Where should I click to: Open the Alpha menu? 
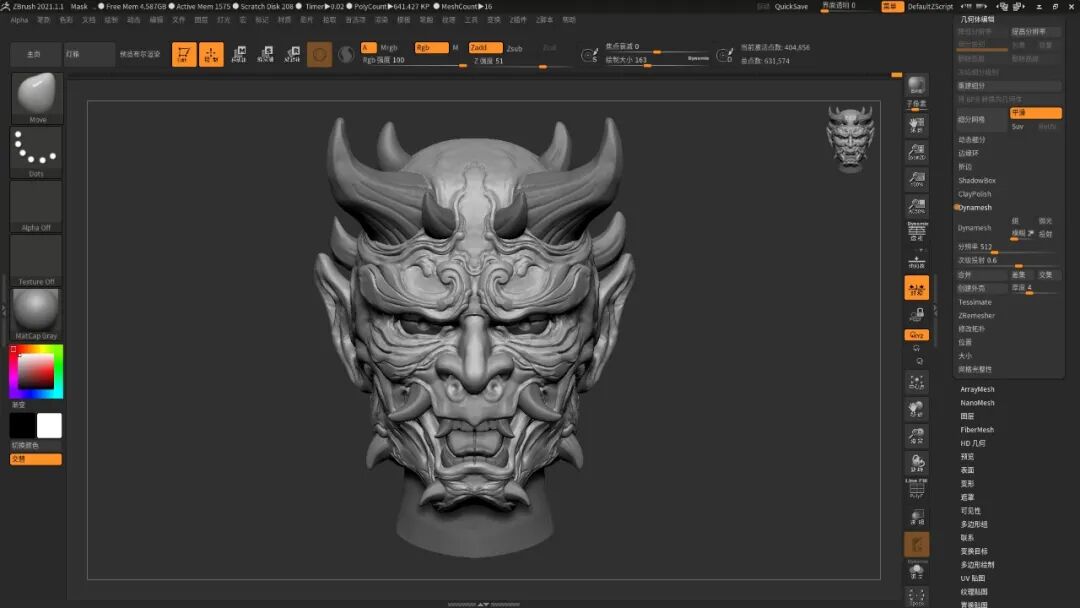pyautogui.click(x=19, y=19)
